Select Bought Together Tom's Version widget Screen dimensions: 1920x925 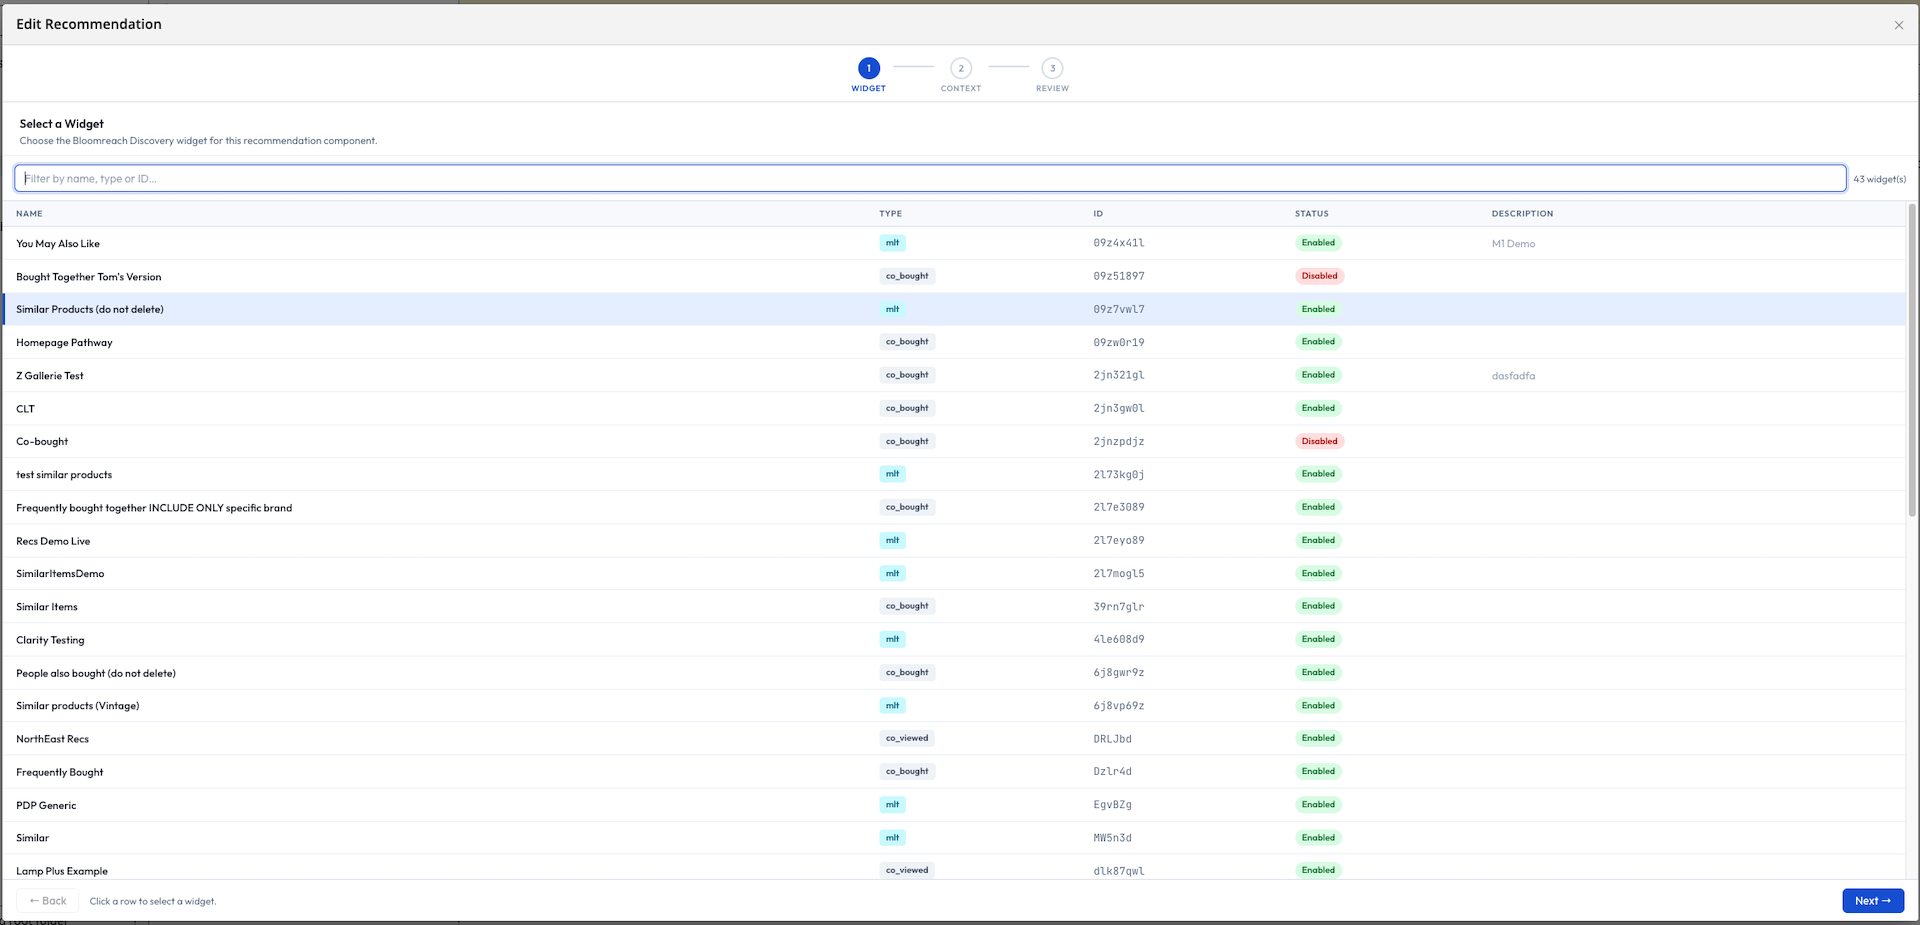coord(954,276)
